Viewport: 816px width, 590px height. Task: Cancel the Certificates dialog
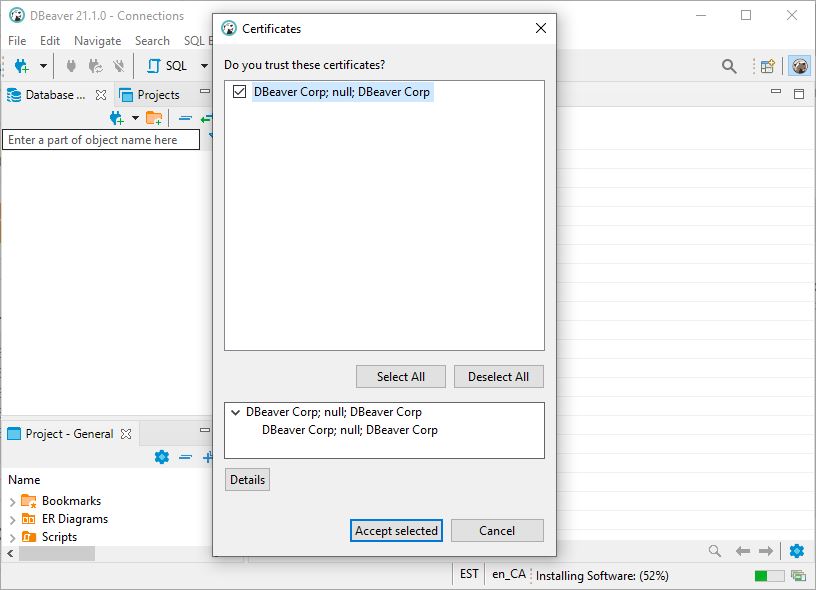[x=497, y=531]
